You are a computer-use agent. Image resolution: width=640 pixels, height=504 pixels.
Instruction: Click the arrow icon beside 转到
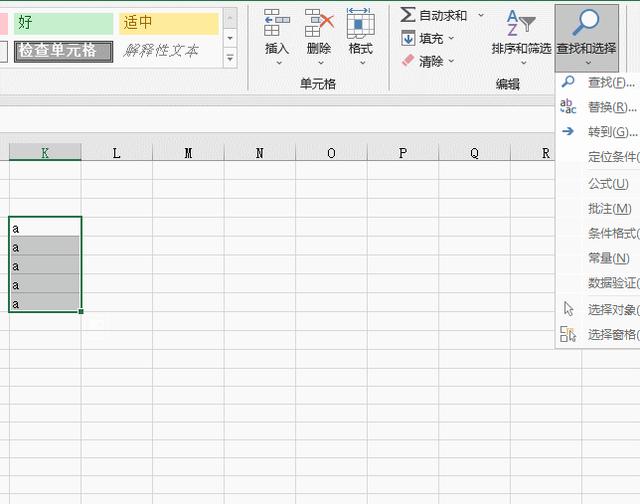click(568, 131)
